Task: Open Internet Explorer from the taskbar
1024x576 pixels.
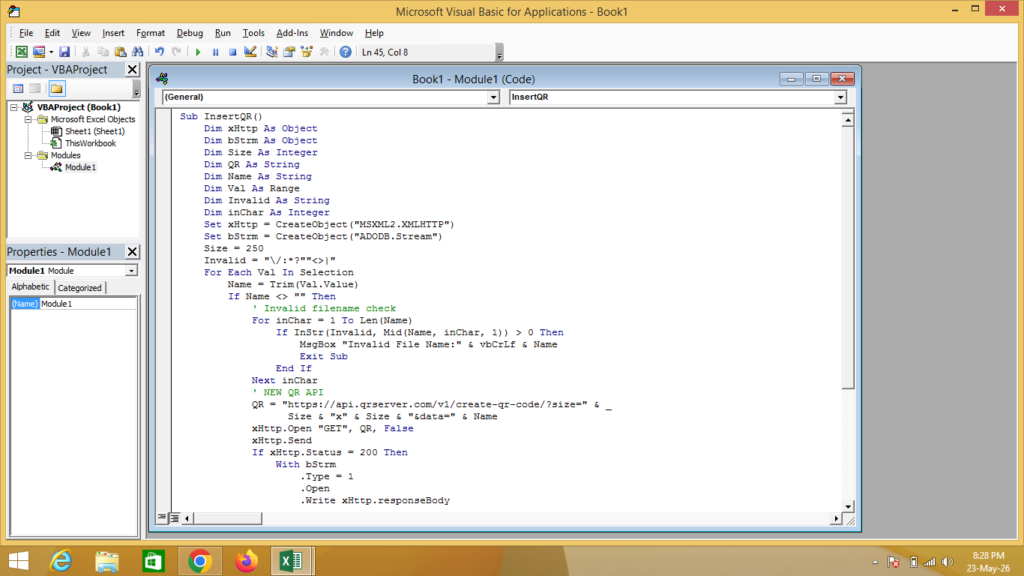Action: [61, 561]
